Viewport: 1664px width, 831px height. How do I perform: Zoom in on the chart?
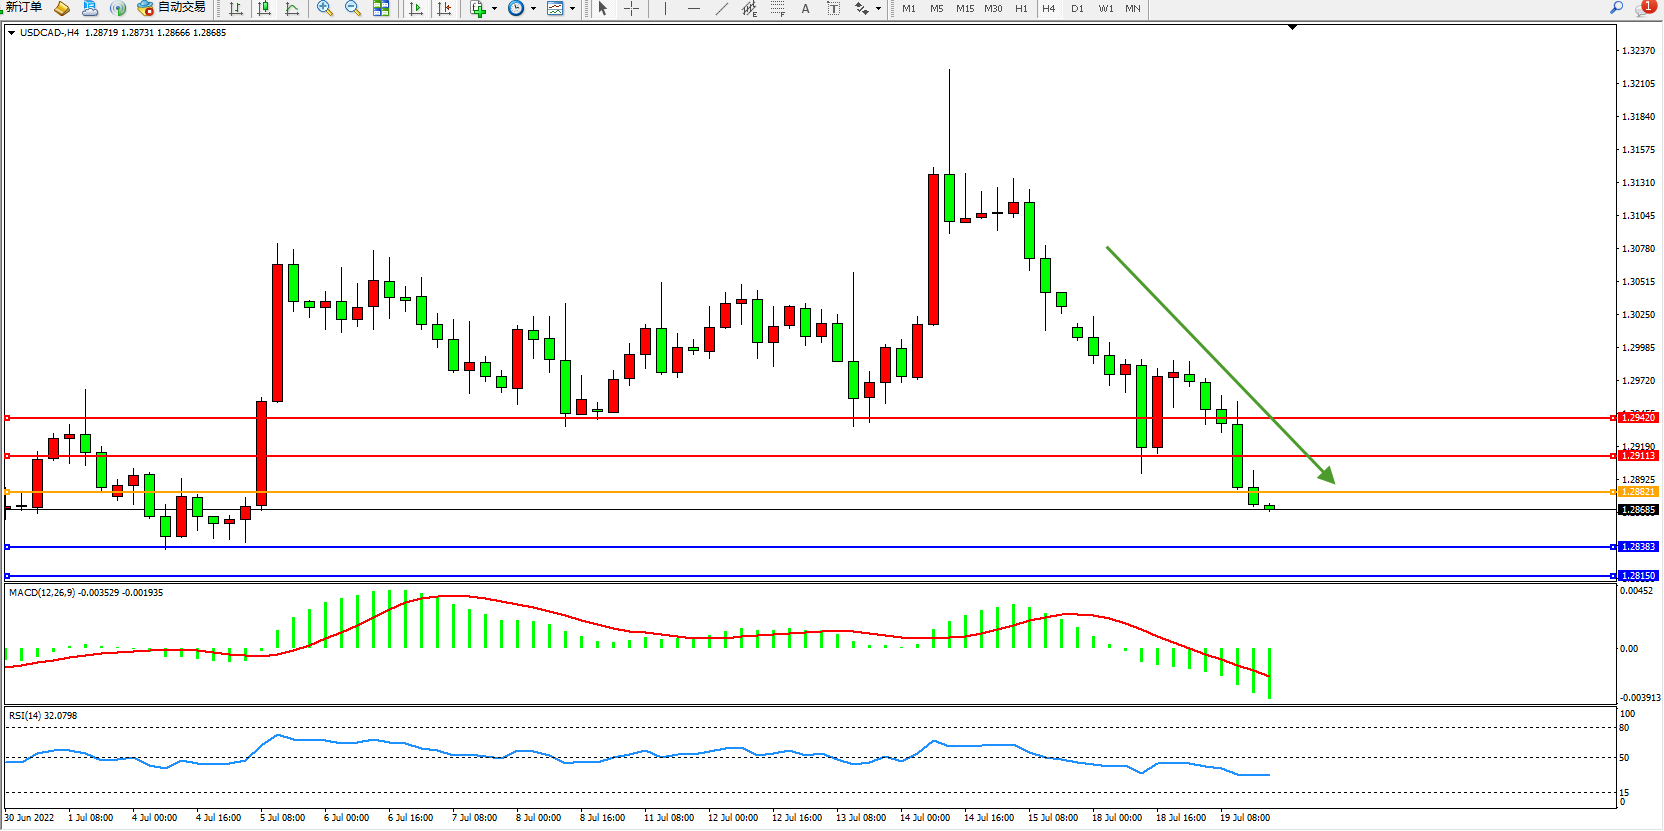(325, 8)
